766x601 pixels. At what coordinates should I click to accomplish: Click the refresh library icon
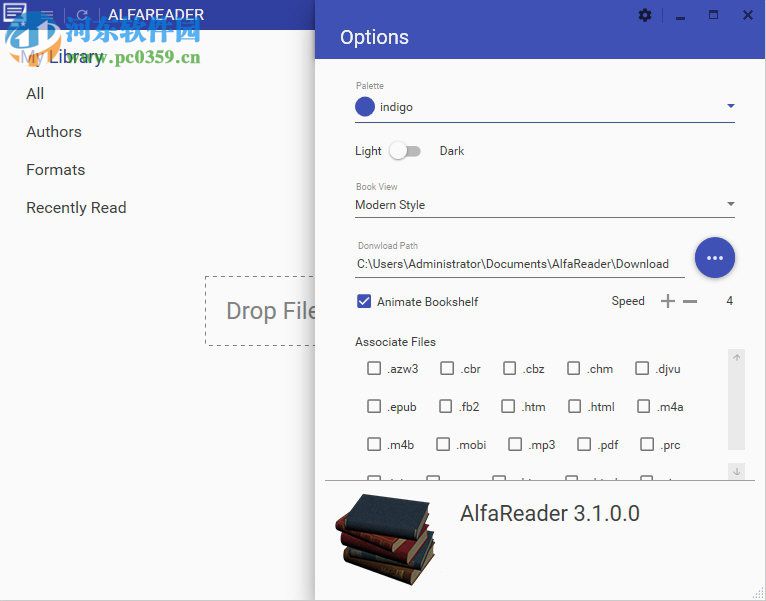coord(82,15)
